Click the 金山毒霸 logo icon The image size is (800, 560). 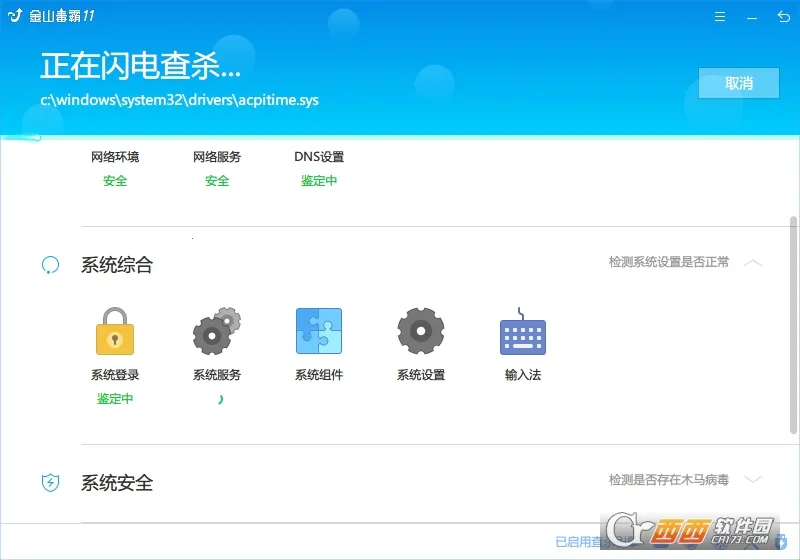coord(15,15)
